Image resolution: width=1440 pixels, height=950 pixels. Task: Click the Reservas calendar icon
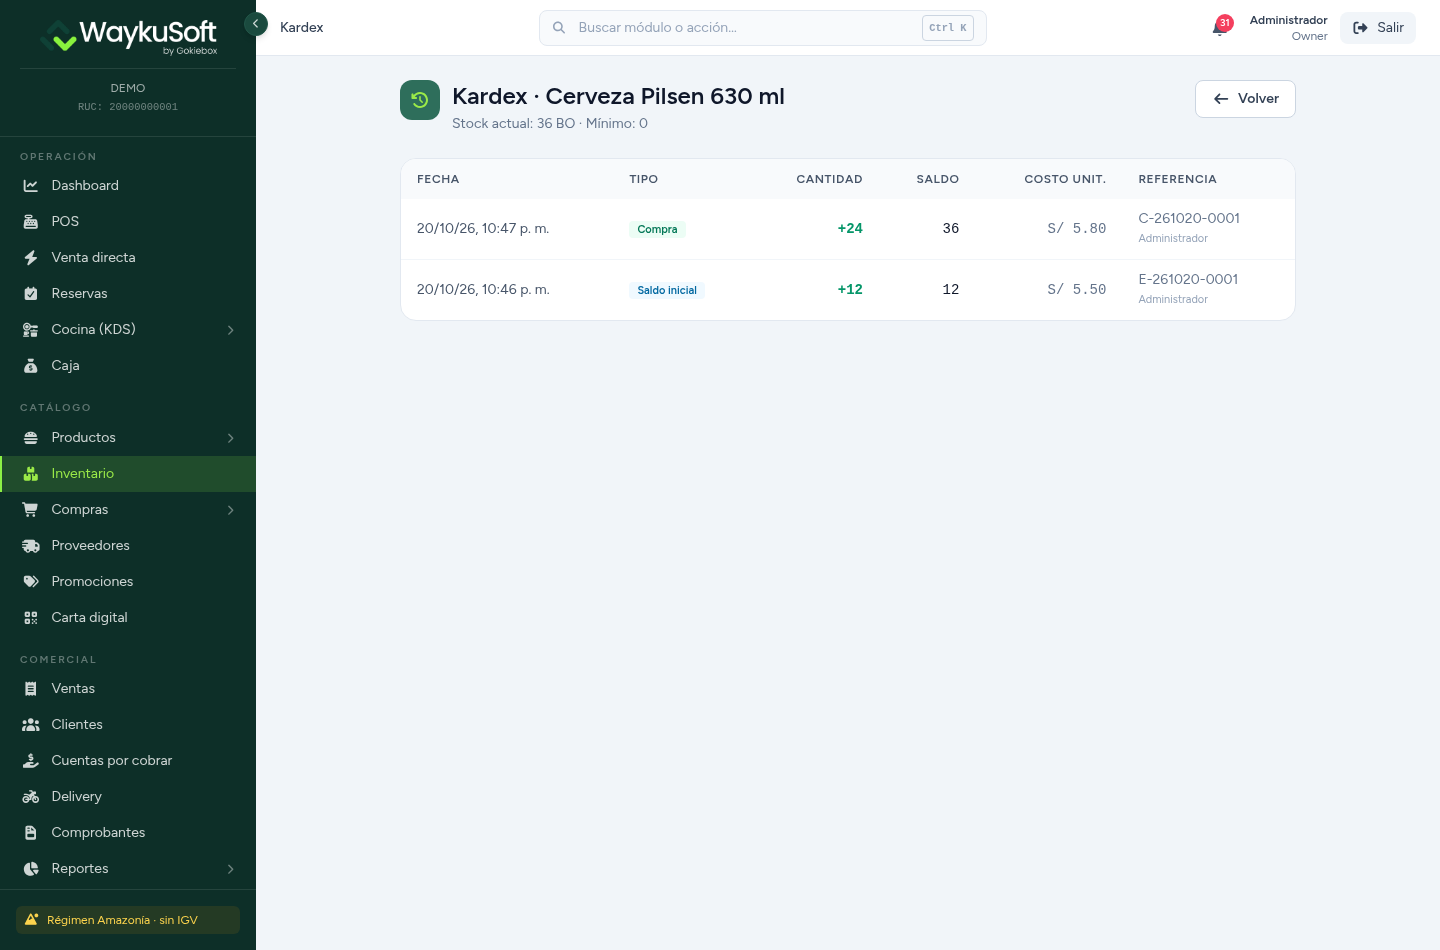31,294
